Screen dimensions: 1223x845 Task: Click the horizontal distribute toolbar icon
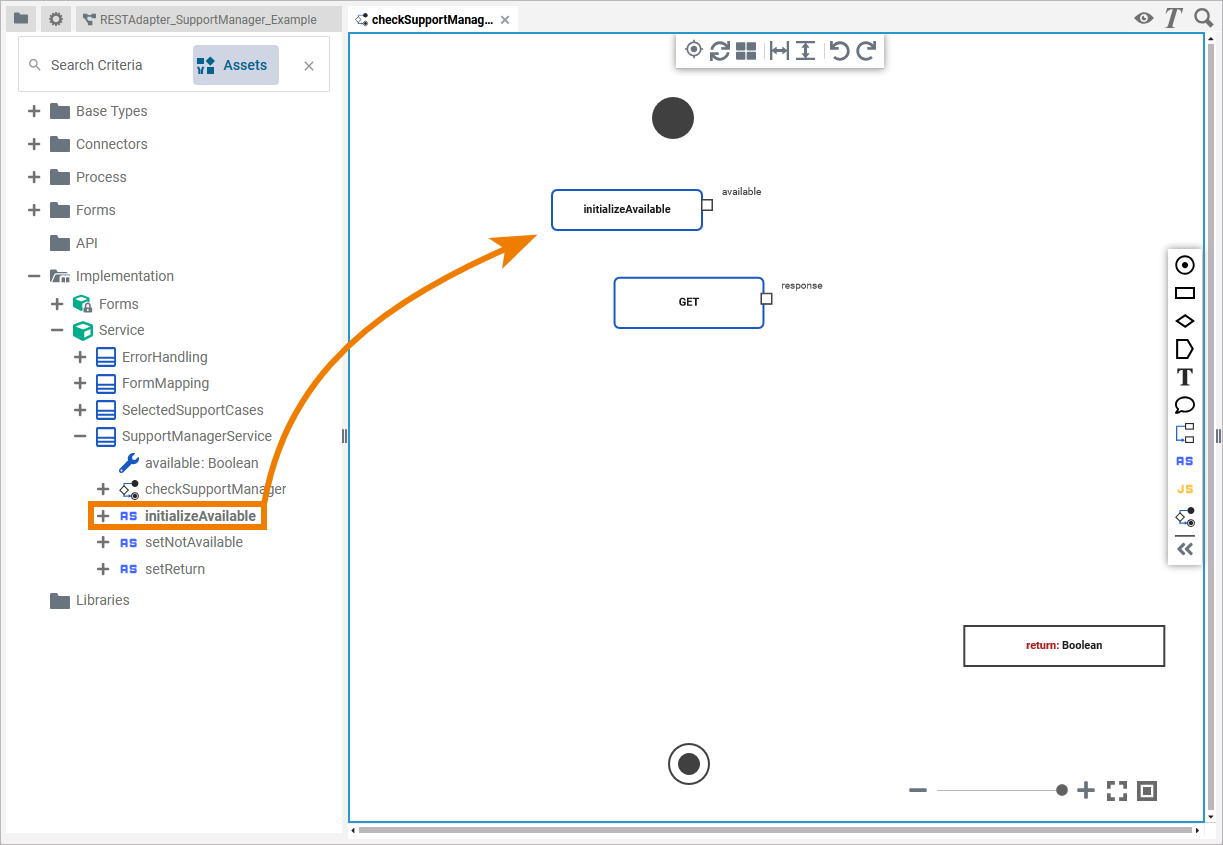779,51
